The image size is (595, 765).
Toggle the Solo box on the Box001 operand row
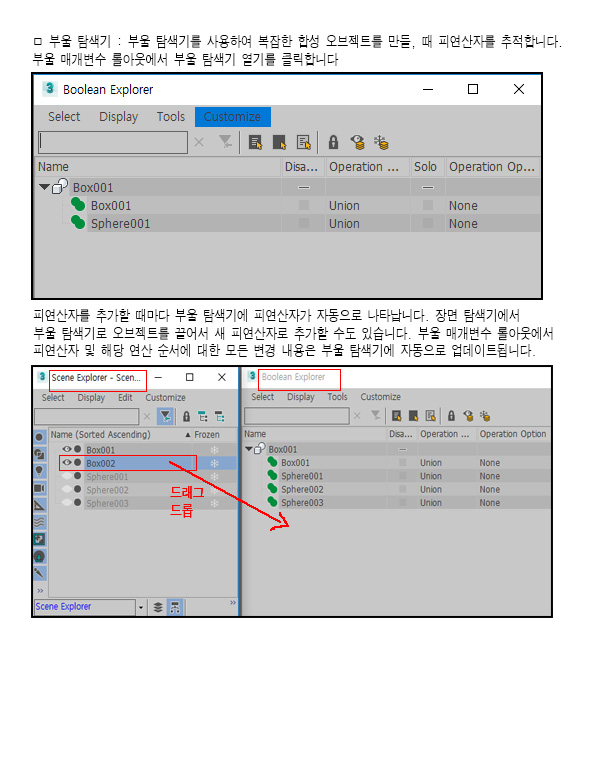428,205
